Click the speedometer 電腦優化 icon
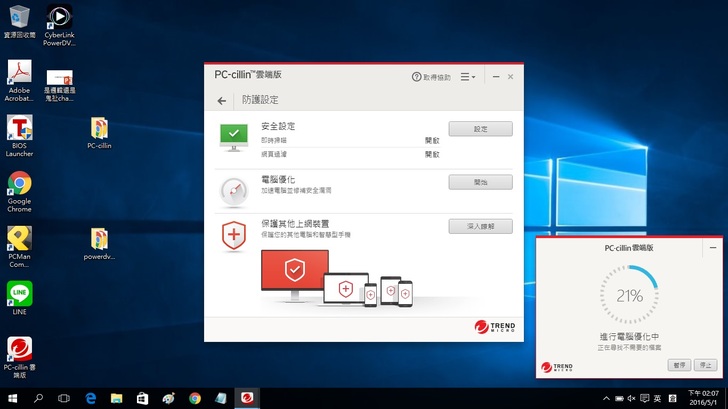 (234, 191)
